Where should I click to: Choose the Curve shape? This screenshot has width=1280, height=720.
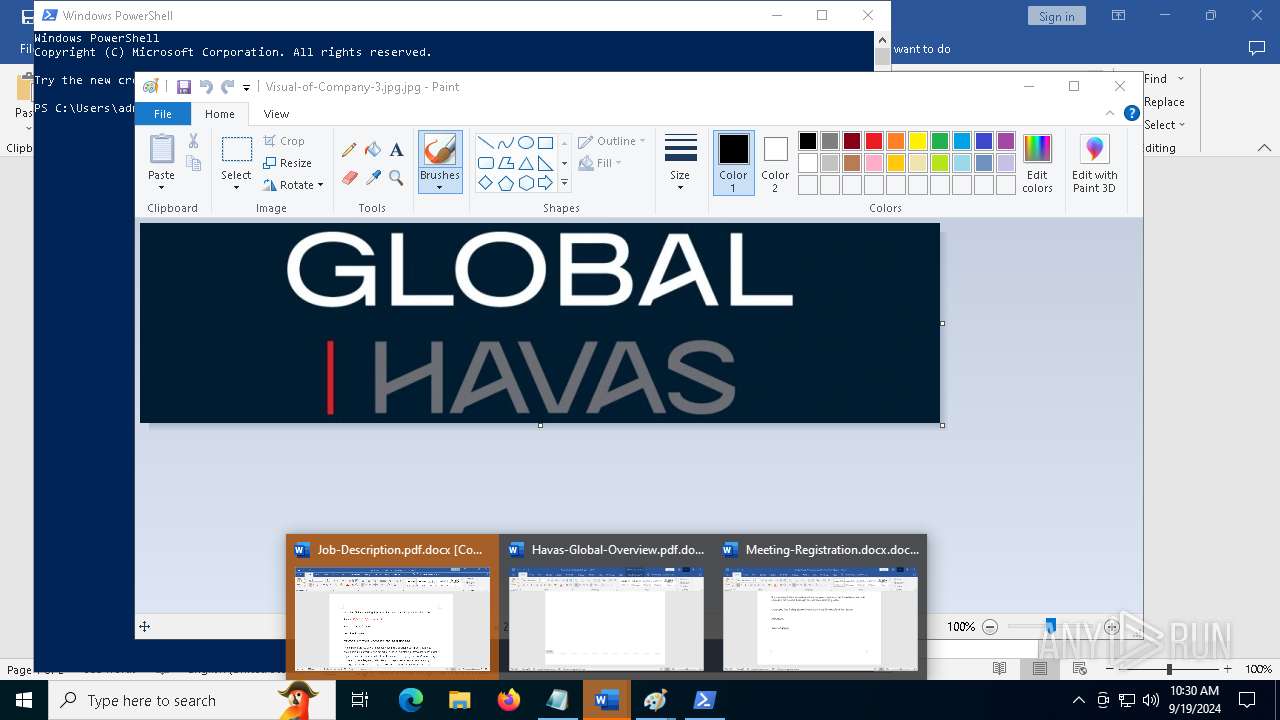505,142
